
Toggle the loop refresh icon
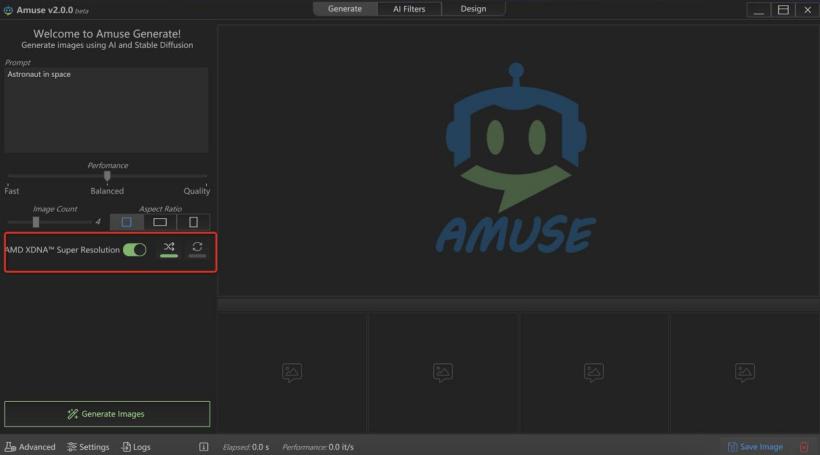[x=197, y=248]
